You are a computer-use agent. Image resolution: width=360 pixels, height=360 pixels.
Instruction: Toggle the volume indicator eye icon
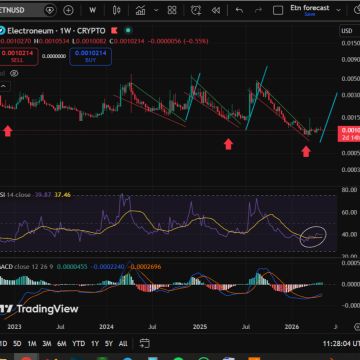tap(14, 73)
